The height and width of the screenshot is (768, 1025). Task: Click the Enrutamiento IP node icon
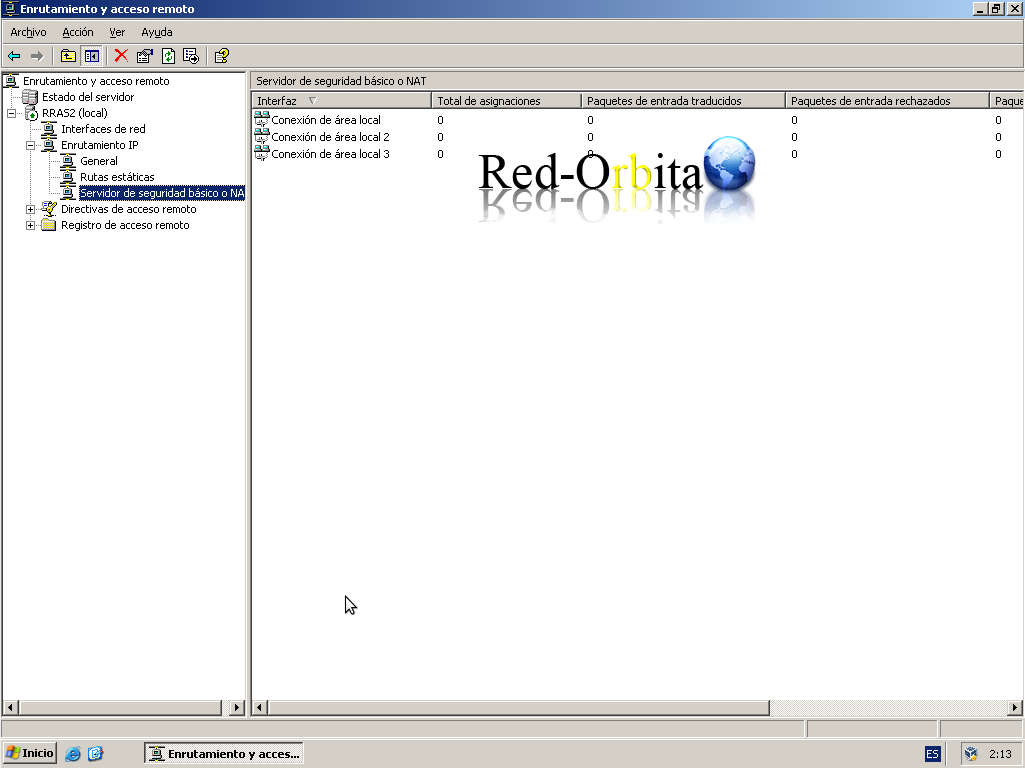(49, 145)
